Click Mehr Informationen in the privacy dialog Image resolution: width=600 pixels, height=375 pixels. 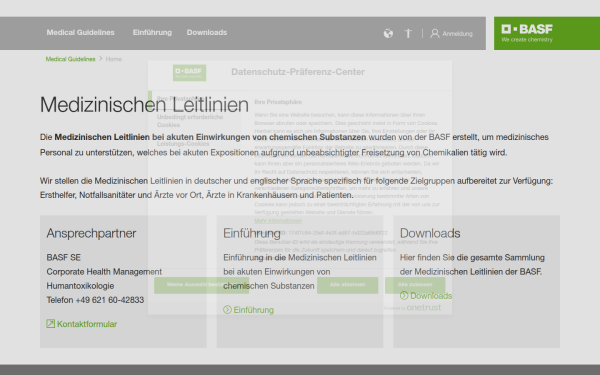point(278,221)
